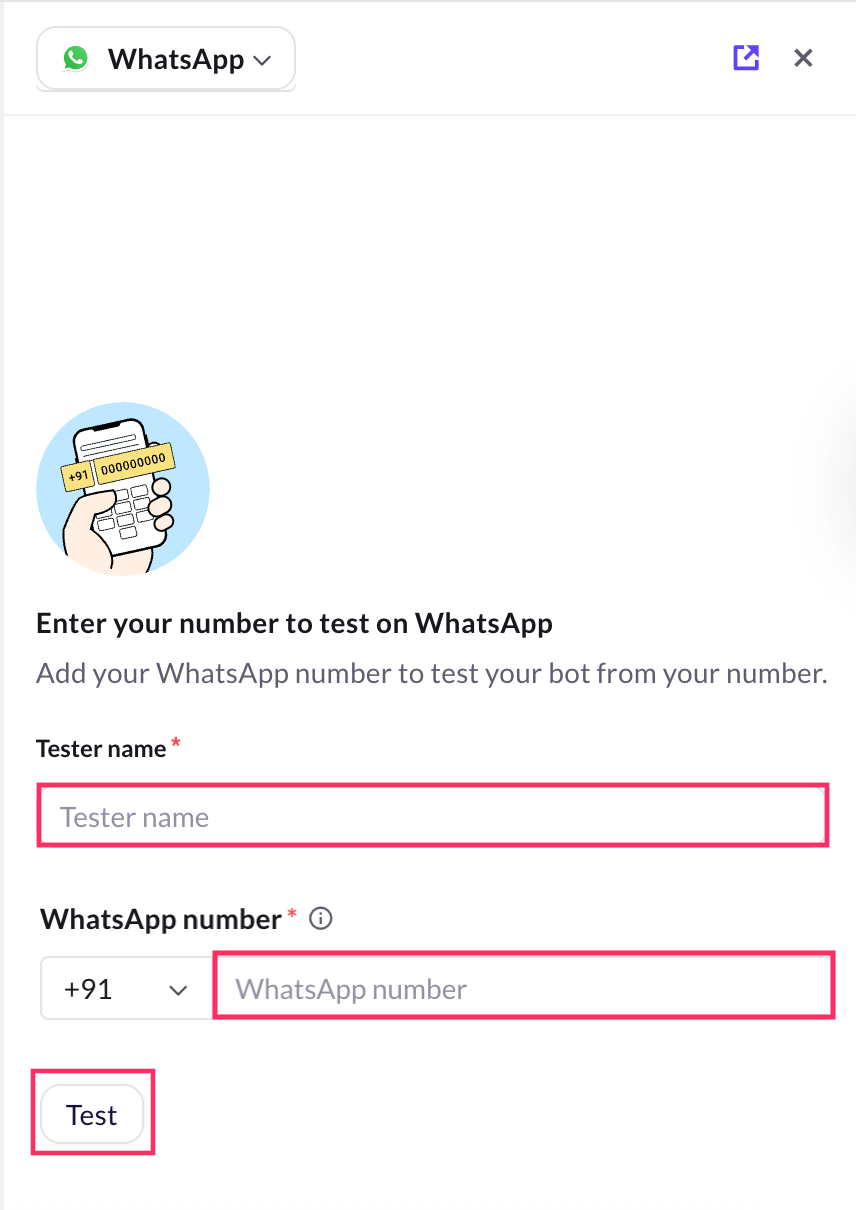The width and height of the screenshot is (856, 1210).
Task: Click the WhatsApp channel name text
Action: click(176, 59)
